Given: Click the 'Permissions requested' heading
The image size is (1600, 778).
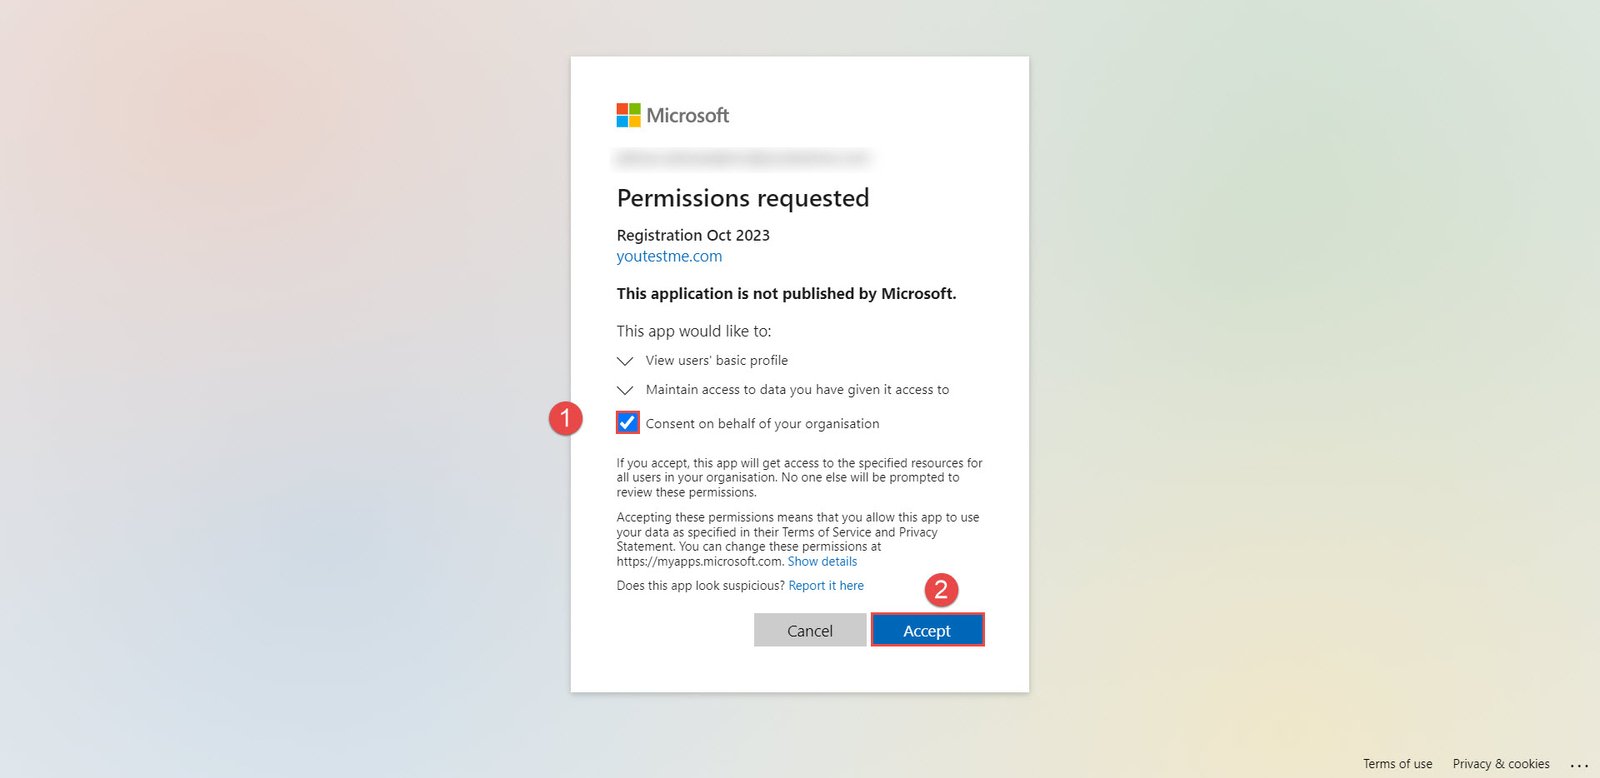Looking at the screenshot, I should [x=743, y=198].
